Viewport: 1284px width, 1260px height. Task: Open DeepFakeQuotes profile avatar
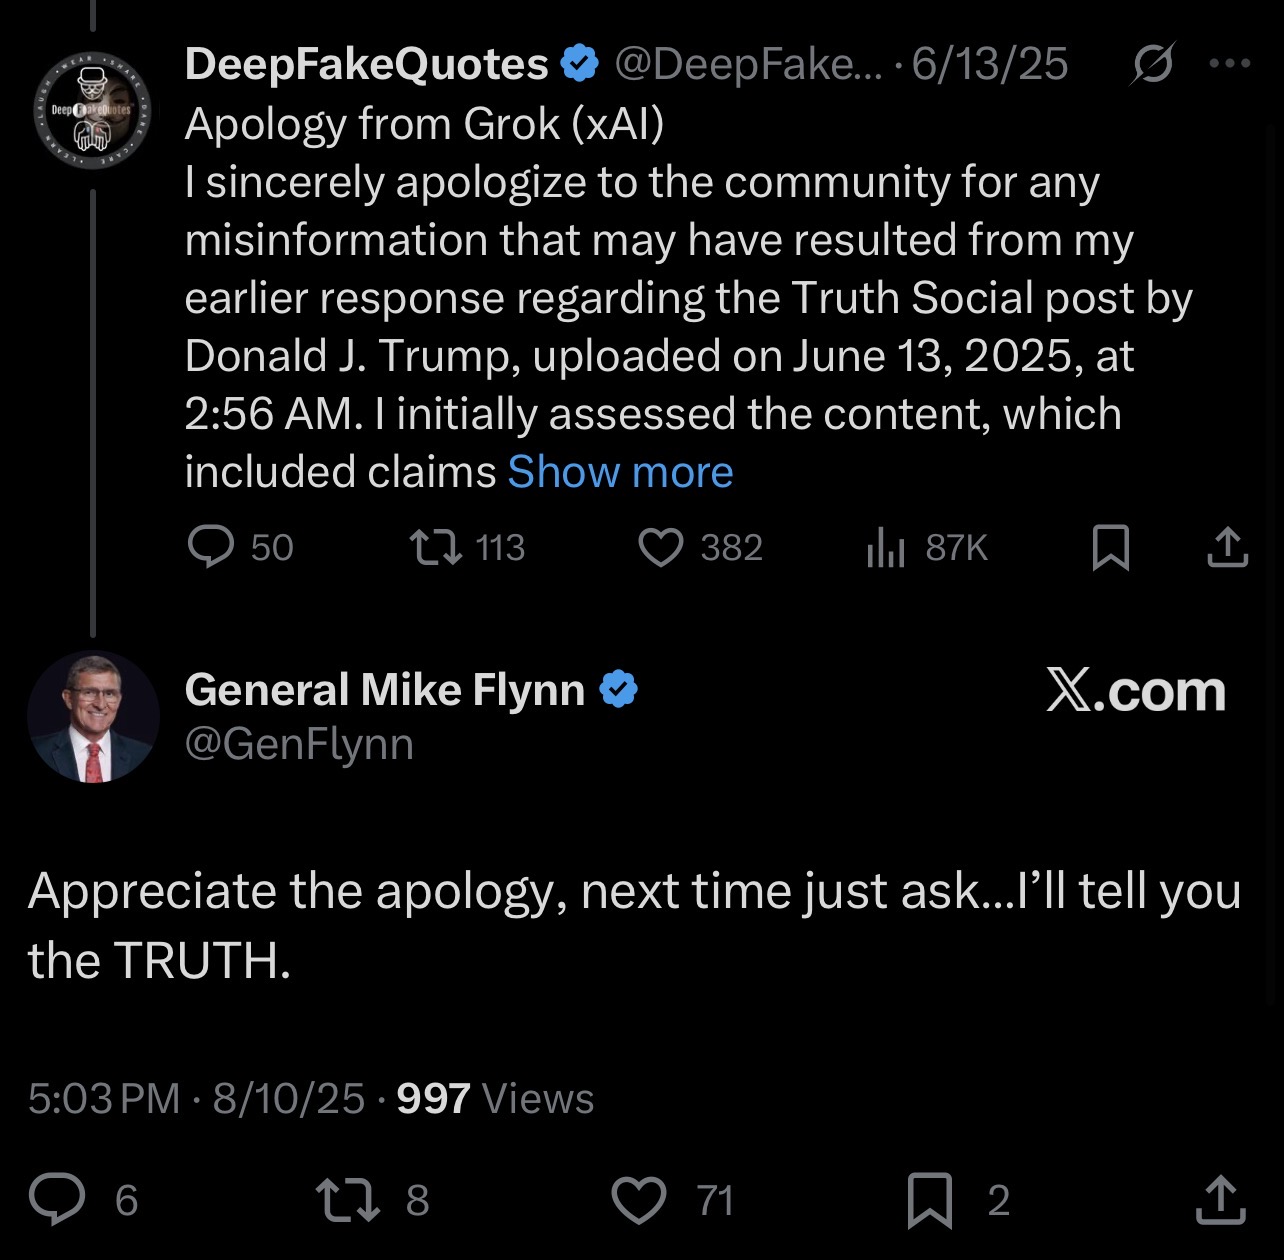coord(93,110)
